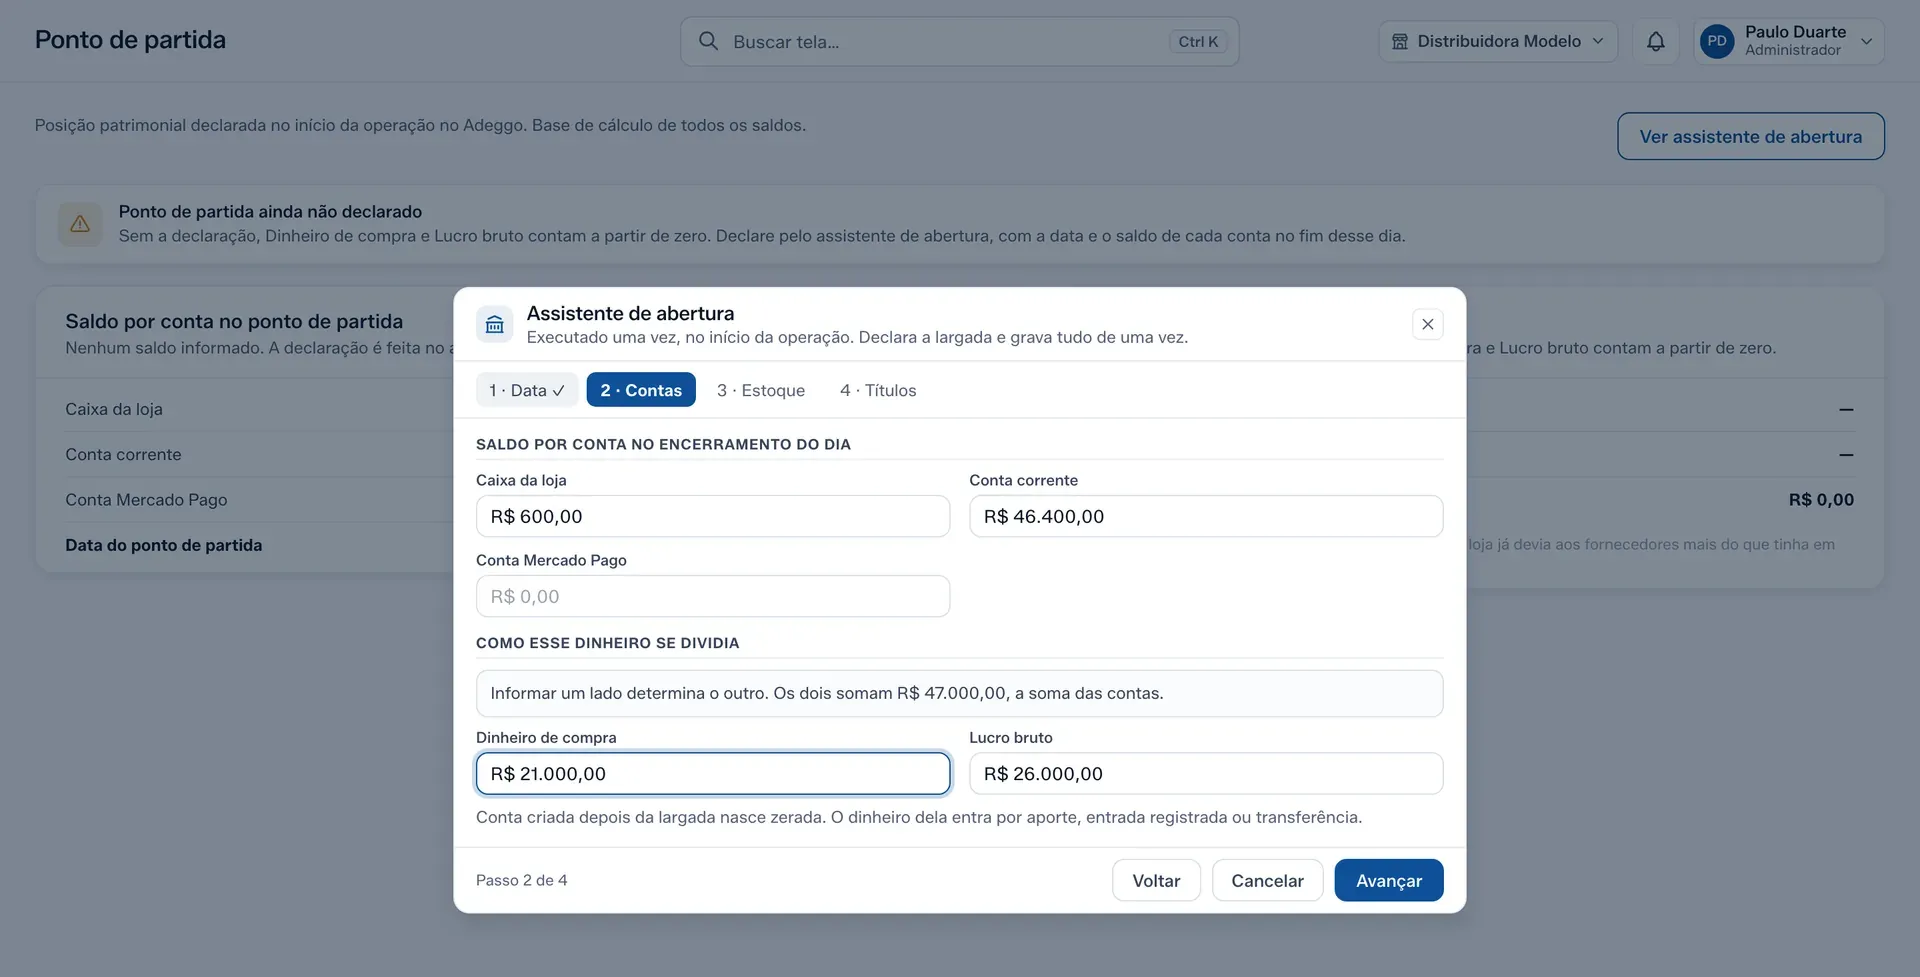Click "Ponto de partida ainda não declarado" heading
The height and width of the screenshot is (977, 1920).
tap(270, 211)
